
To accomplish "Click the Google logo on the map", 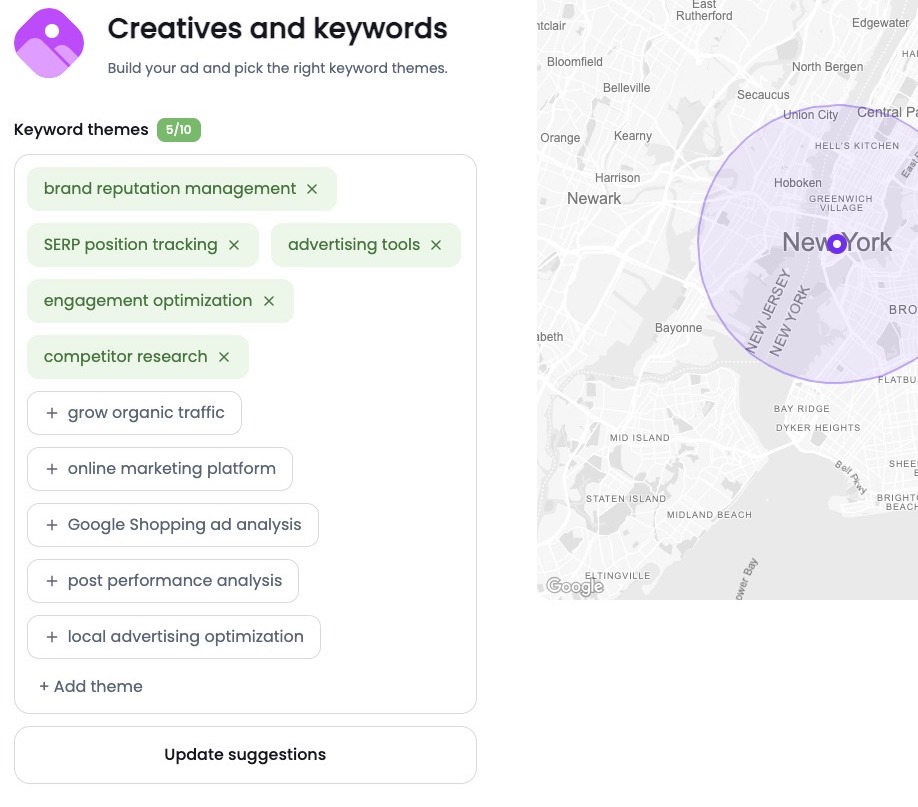I will click(574, 586).
